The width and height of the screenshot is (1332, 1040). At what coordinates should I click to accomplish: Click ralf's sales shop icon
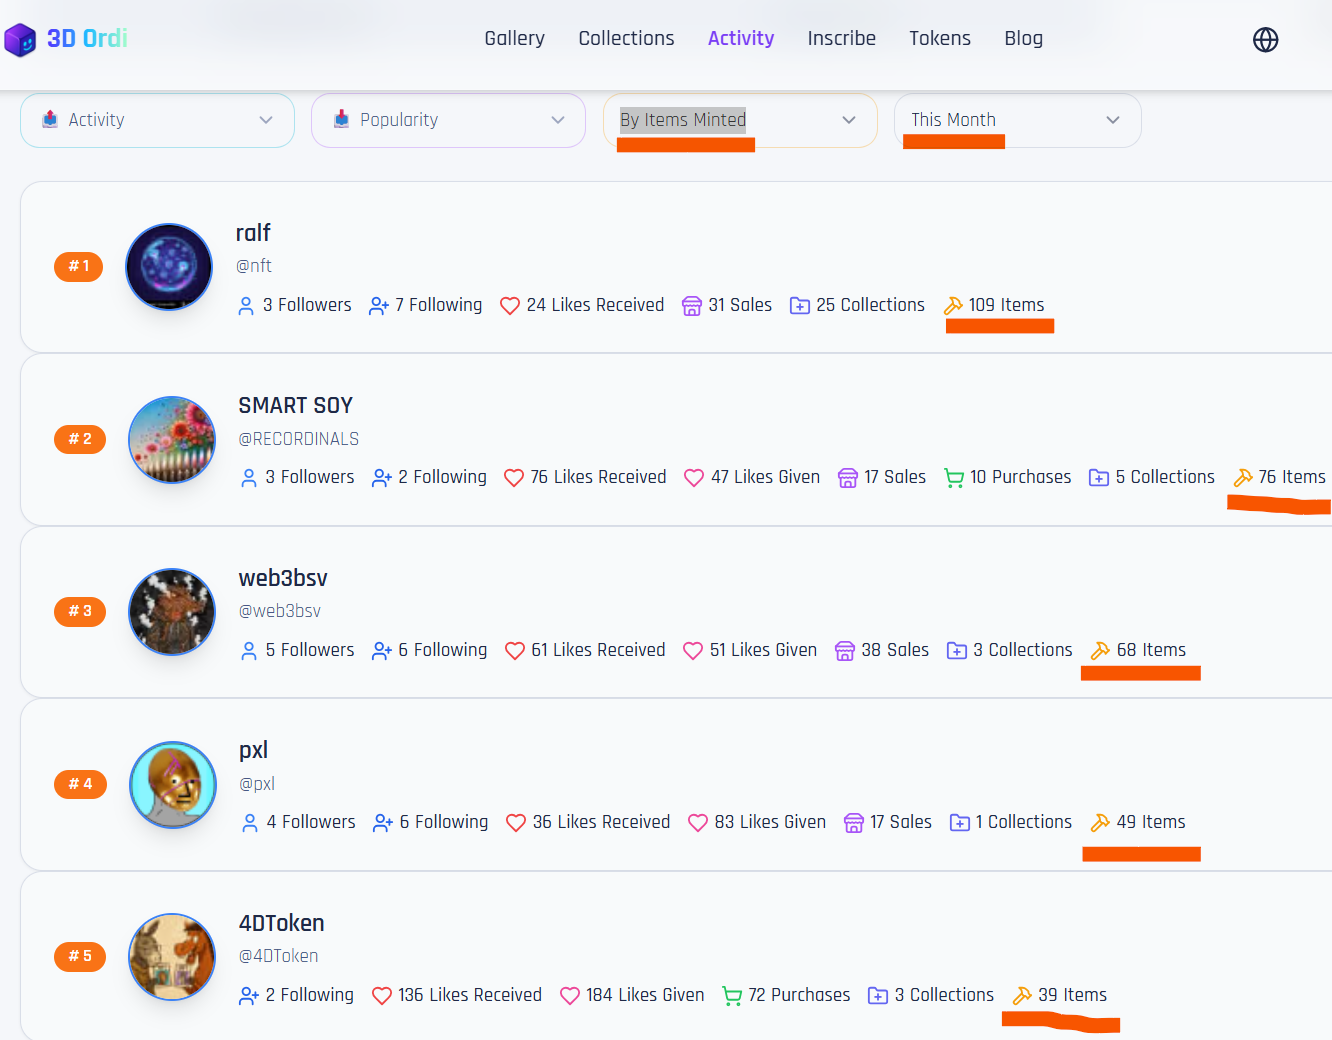pyautogui.click(x=691, y=306)
